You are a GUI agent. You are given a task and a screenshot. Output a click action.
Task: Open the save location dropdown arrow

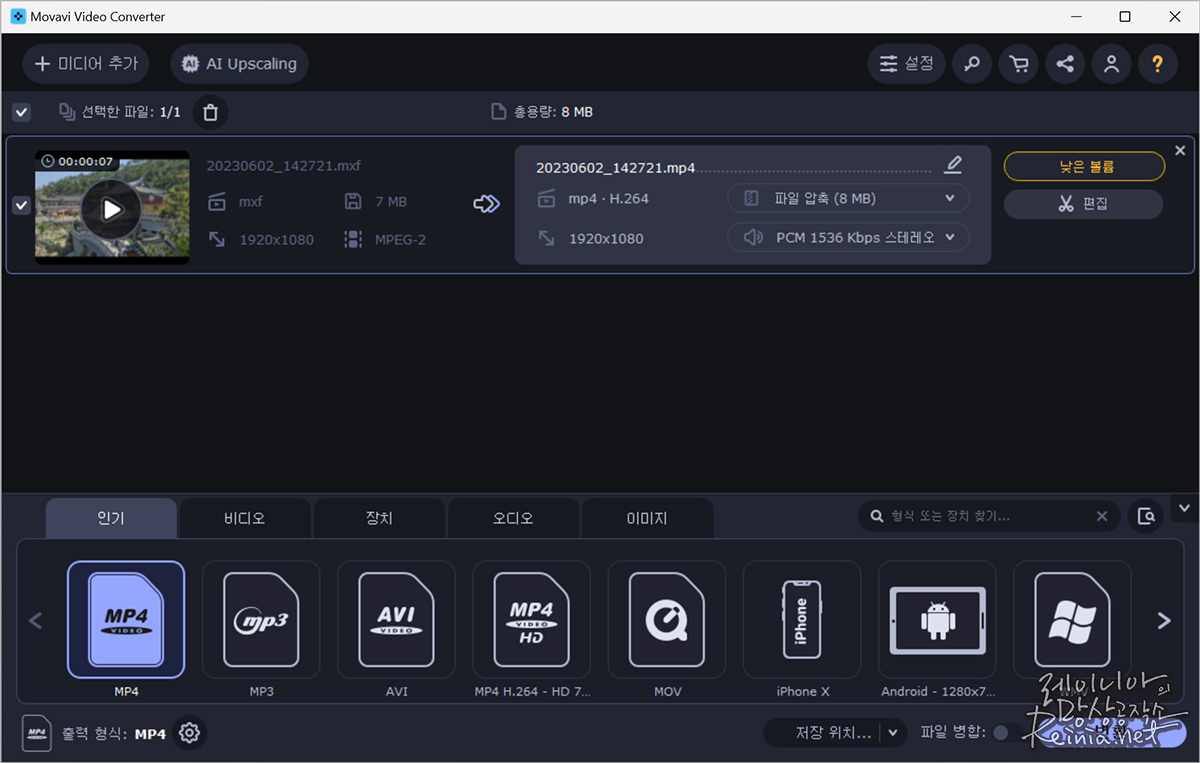pos(893,733)
